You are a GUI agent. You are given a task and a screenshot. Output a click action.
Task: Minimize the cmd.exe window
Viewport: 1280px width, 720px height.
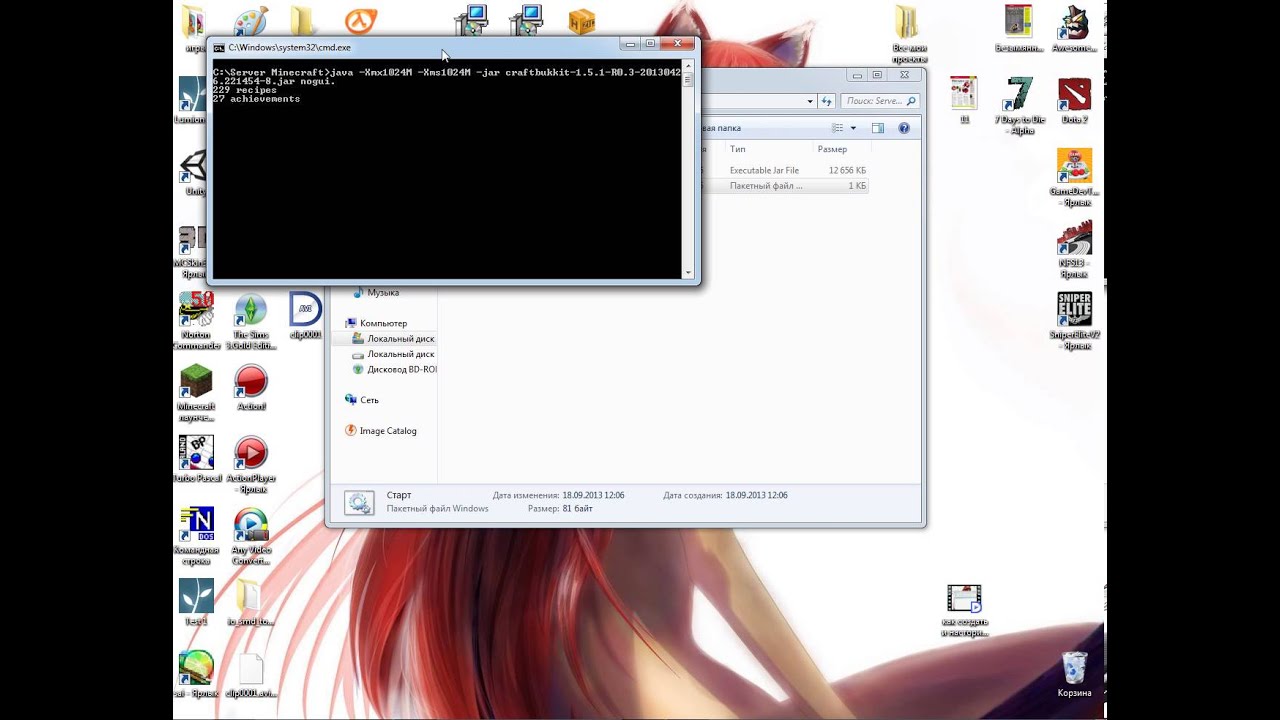(x=630, y=44)
